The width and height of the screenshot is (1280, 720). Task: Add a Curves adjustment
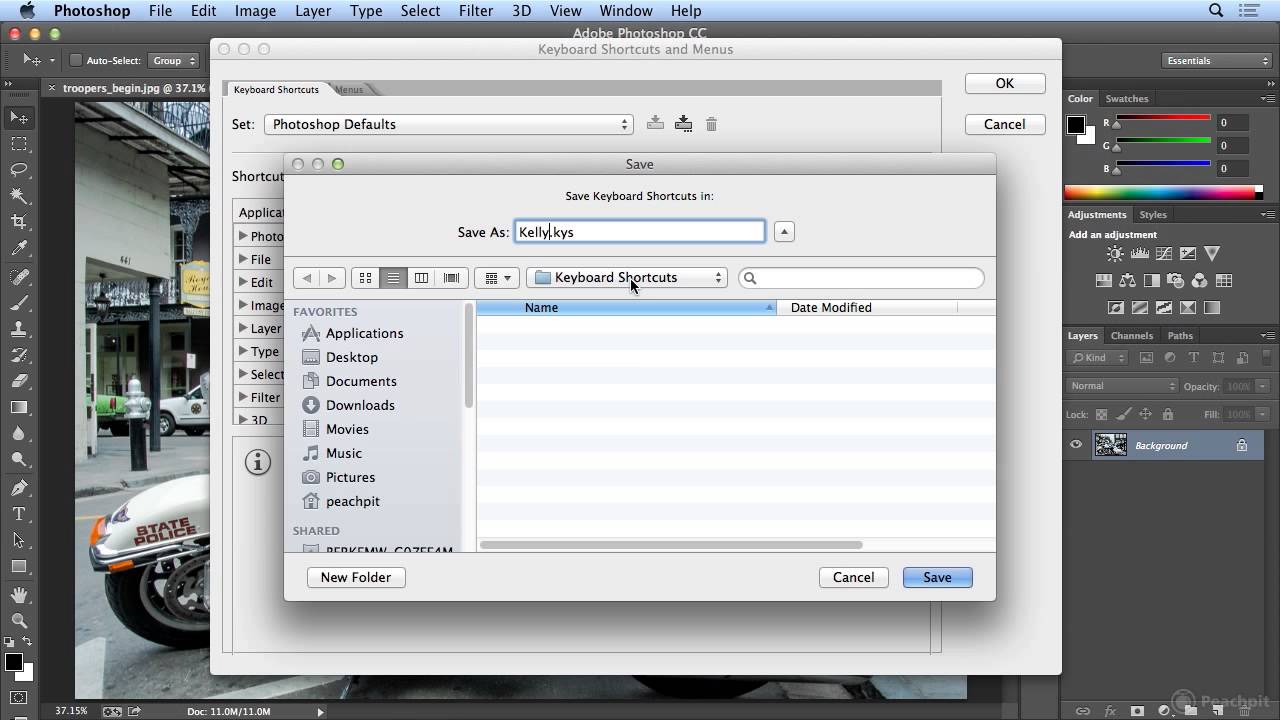coord(1164,254)
